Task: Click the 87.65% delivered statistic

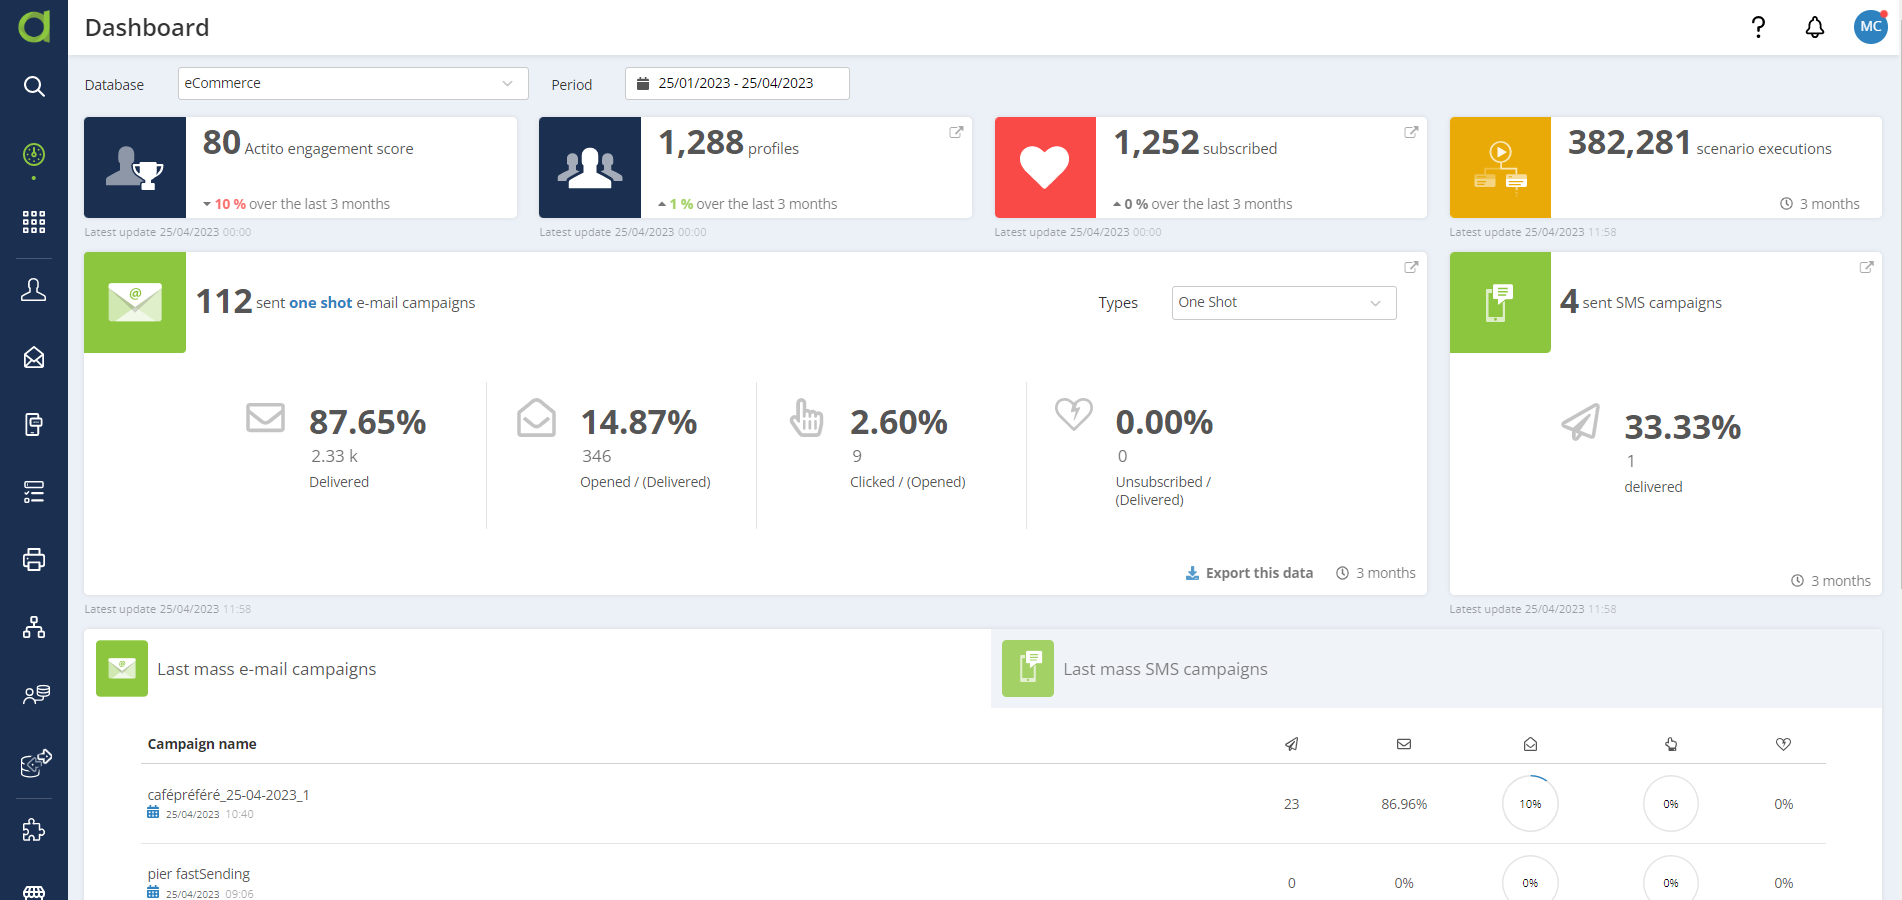Action: click(x=367, y=422)
